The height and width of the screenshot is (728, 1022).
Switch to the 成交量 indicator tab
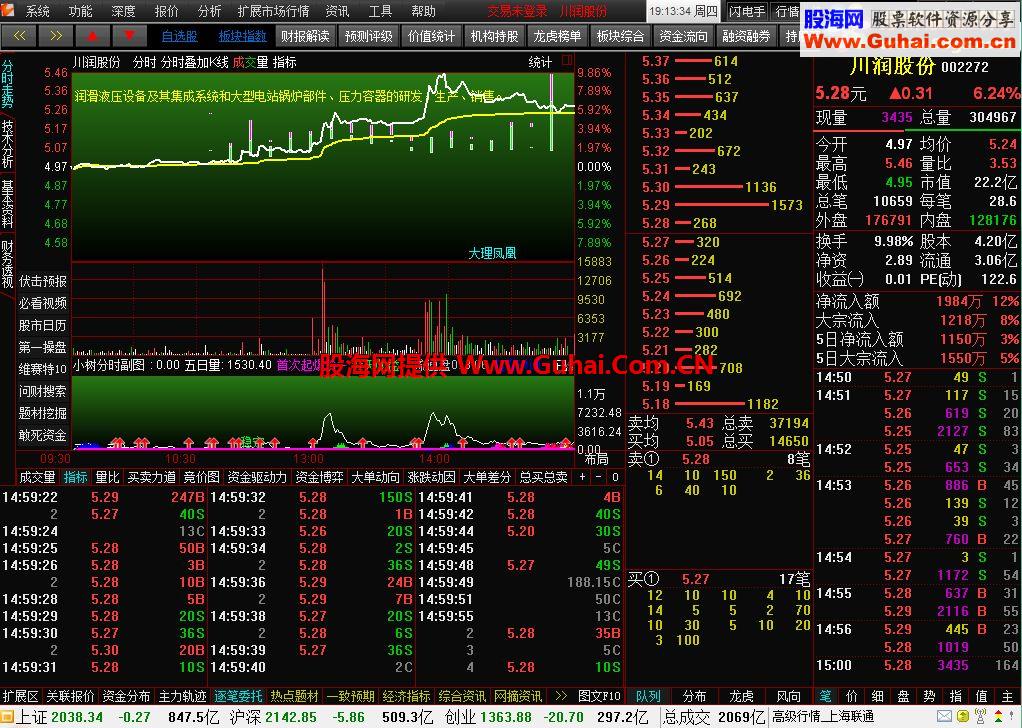coord(37,478)
